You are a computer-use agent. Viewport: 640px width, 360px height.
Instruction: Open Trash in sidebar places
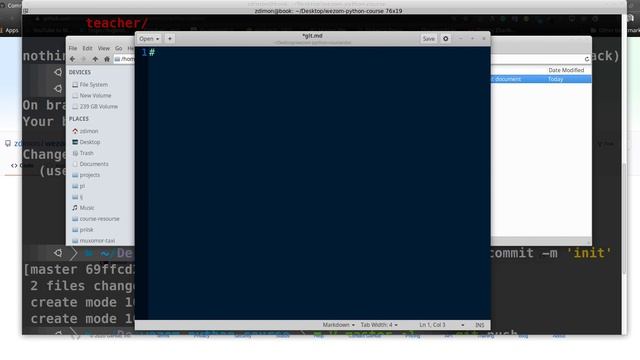click(x=87, y=153)
